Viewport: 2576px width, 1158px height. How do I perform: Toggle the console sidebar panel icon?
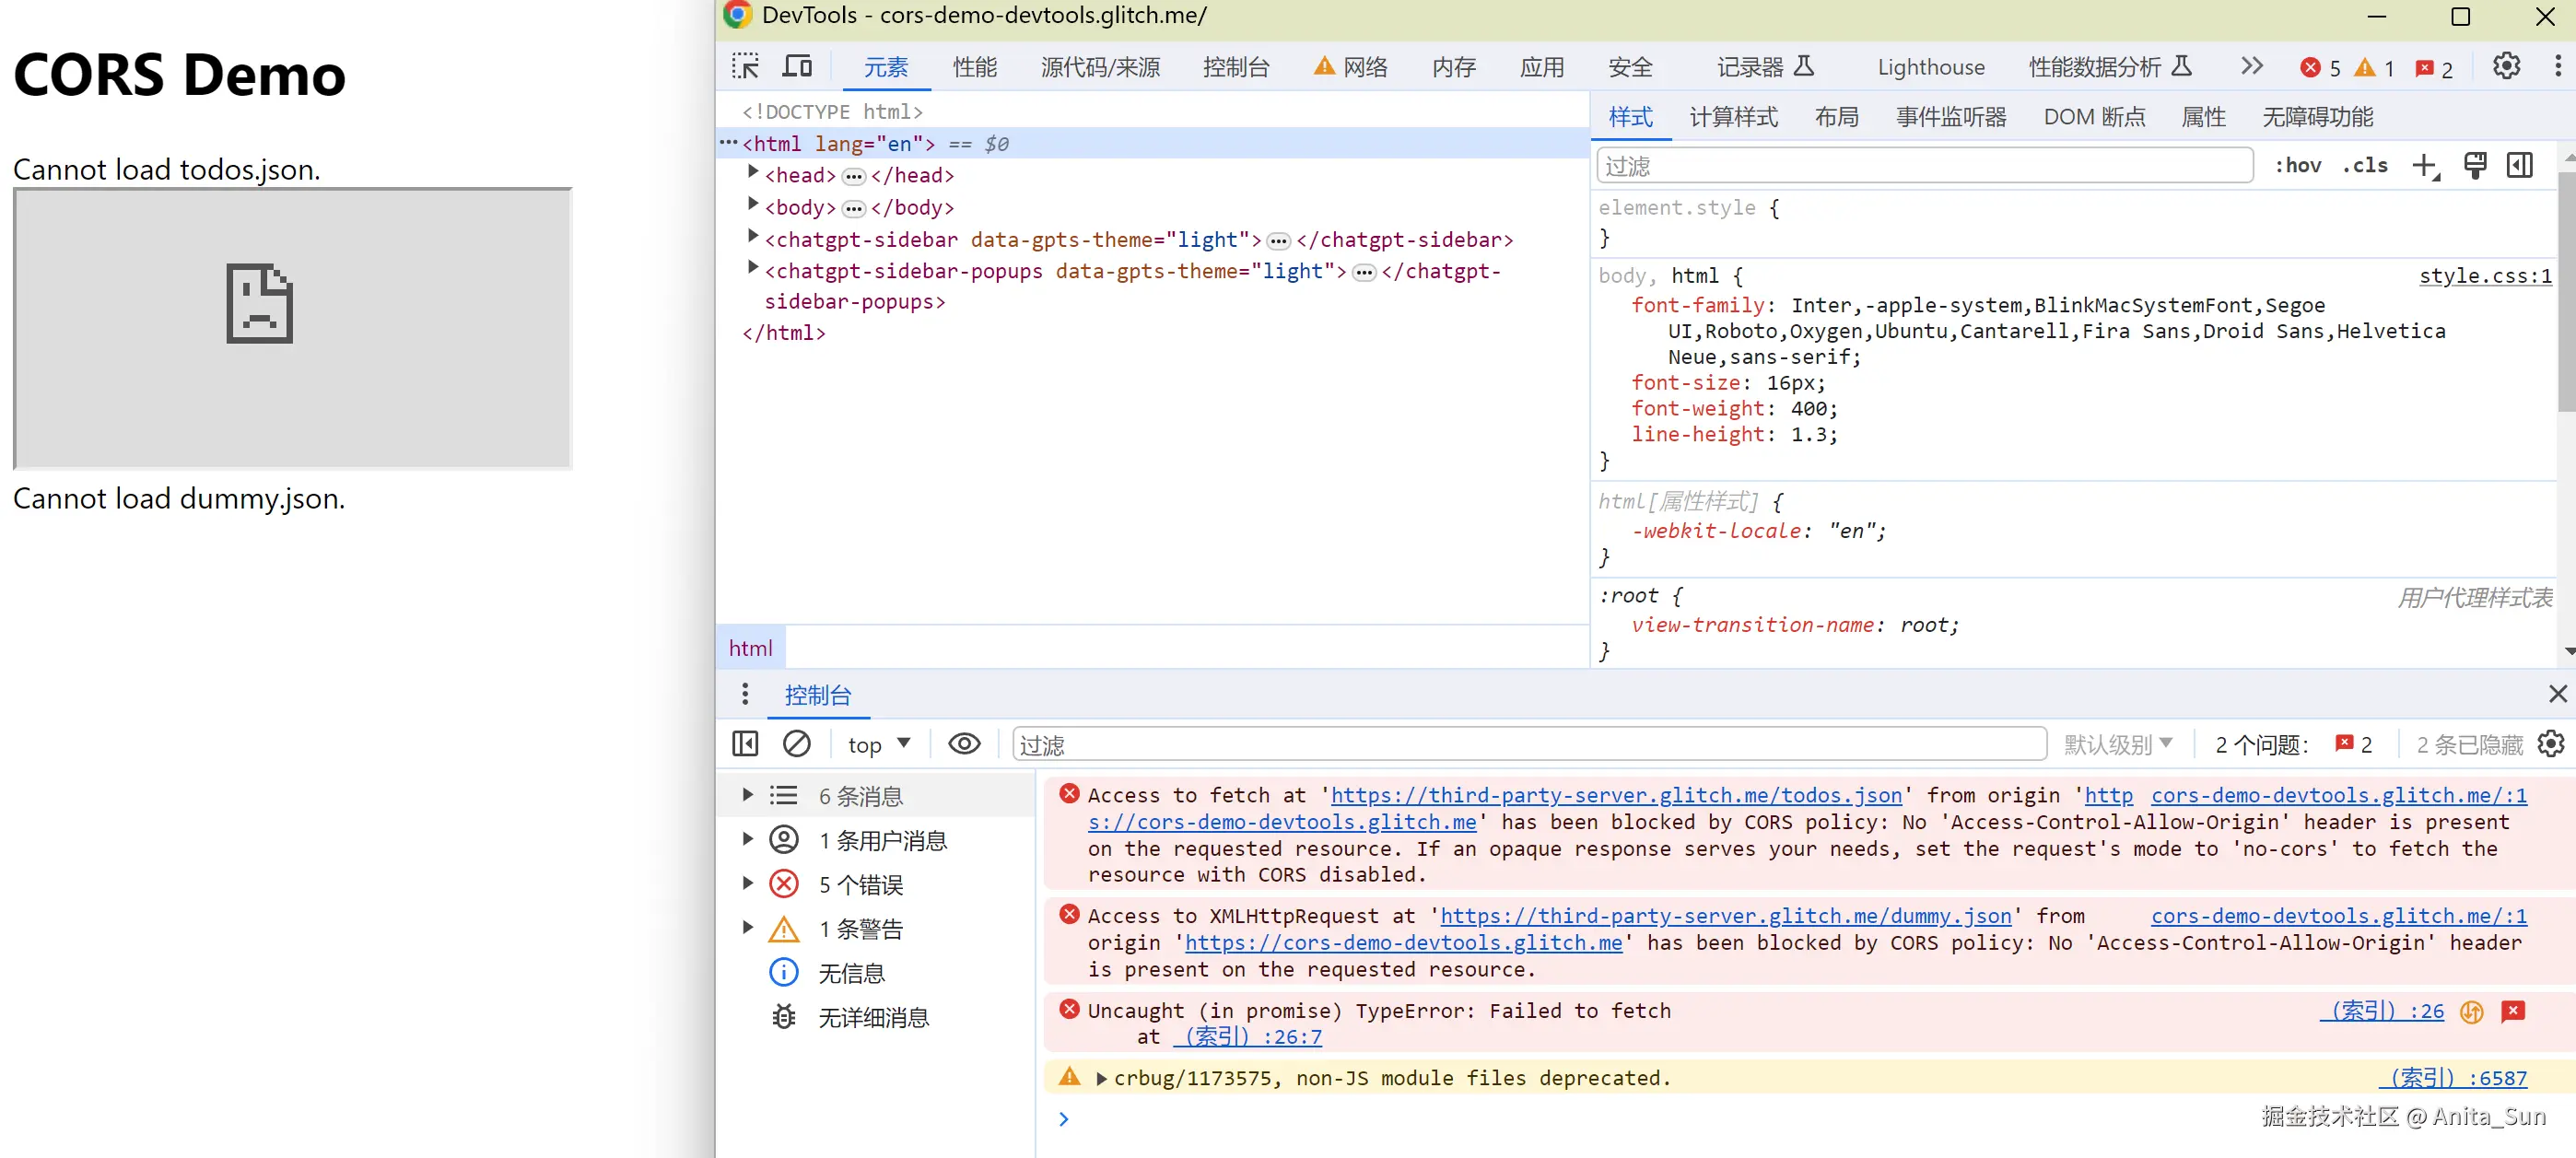(x=745, y=744)
